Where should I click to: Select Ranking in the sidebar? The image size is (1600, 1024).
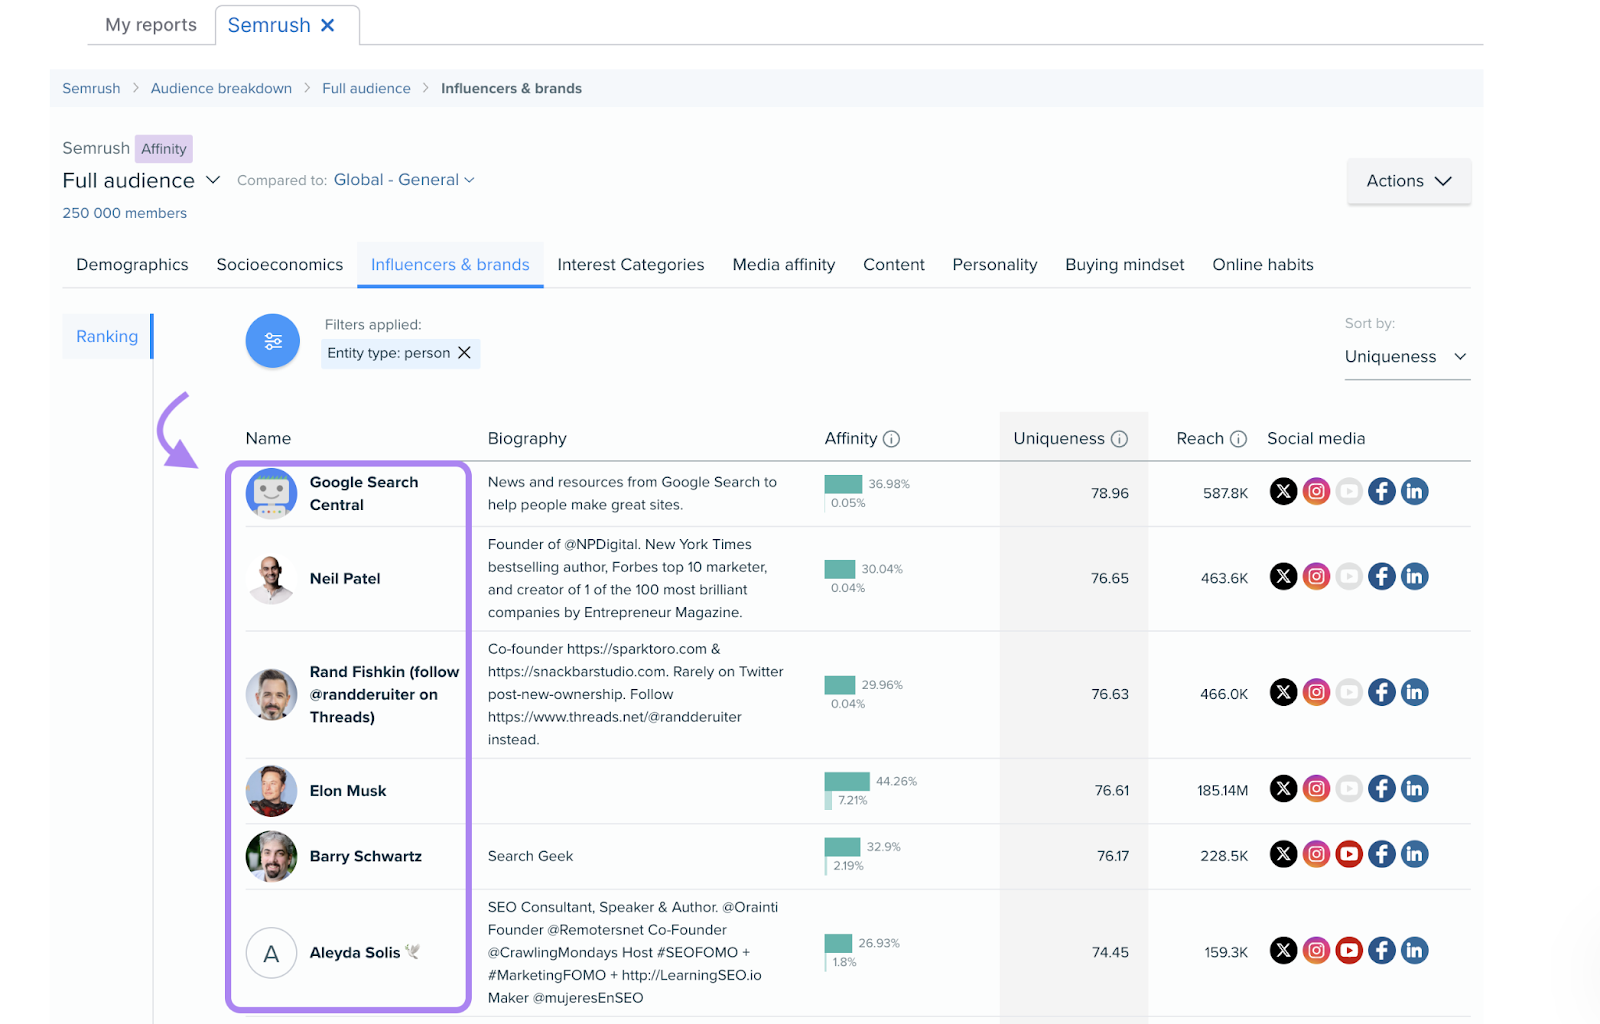pos(106,336)
